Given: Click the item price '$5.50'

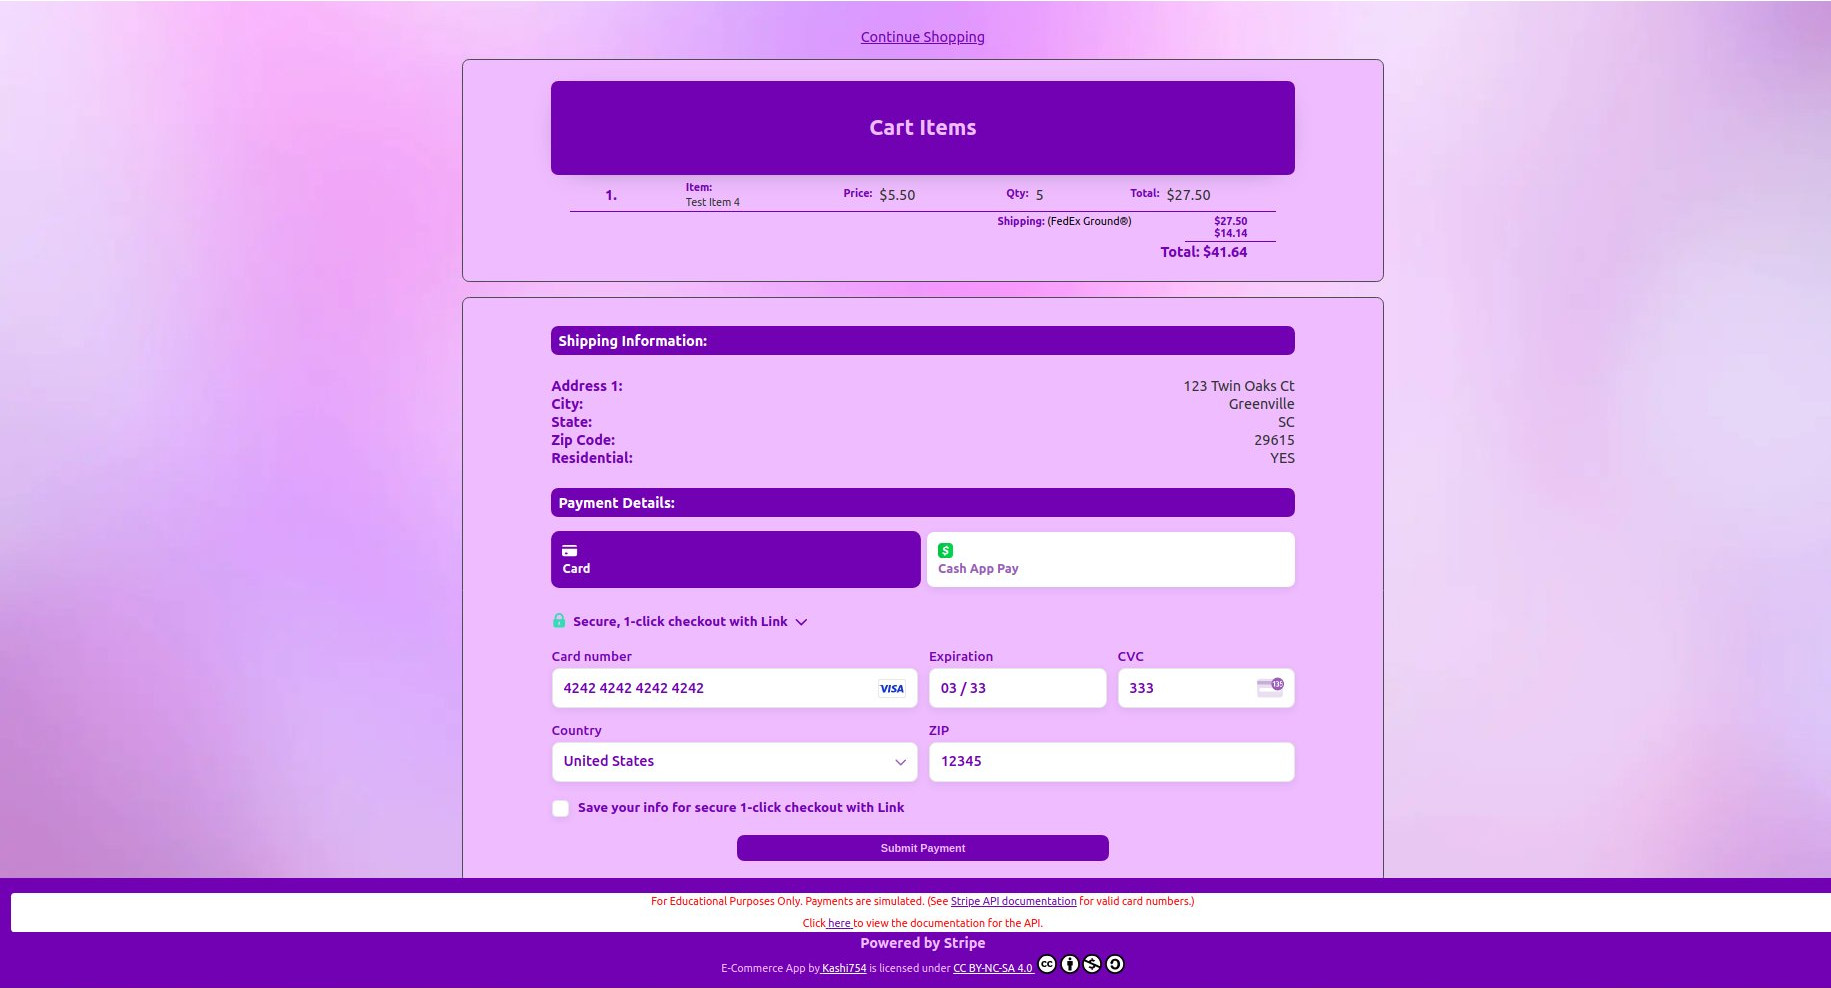Looking at the screenshot, I should point(897,195).
